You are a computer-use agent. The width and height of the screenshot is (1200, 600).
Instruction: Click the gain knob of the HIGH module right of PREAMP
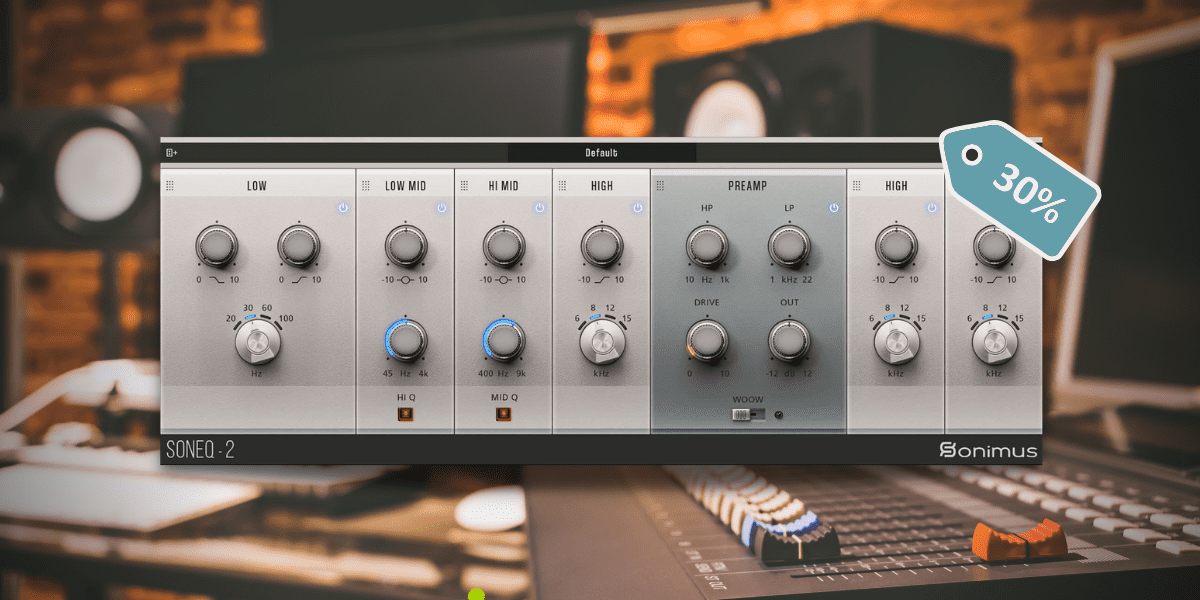[896, 245]
